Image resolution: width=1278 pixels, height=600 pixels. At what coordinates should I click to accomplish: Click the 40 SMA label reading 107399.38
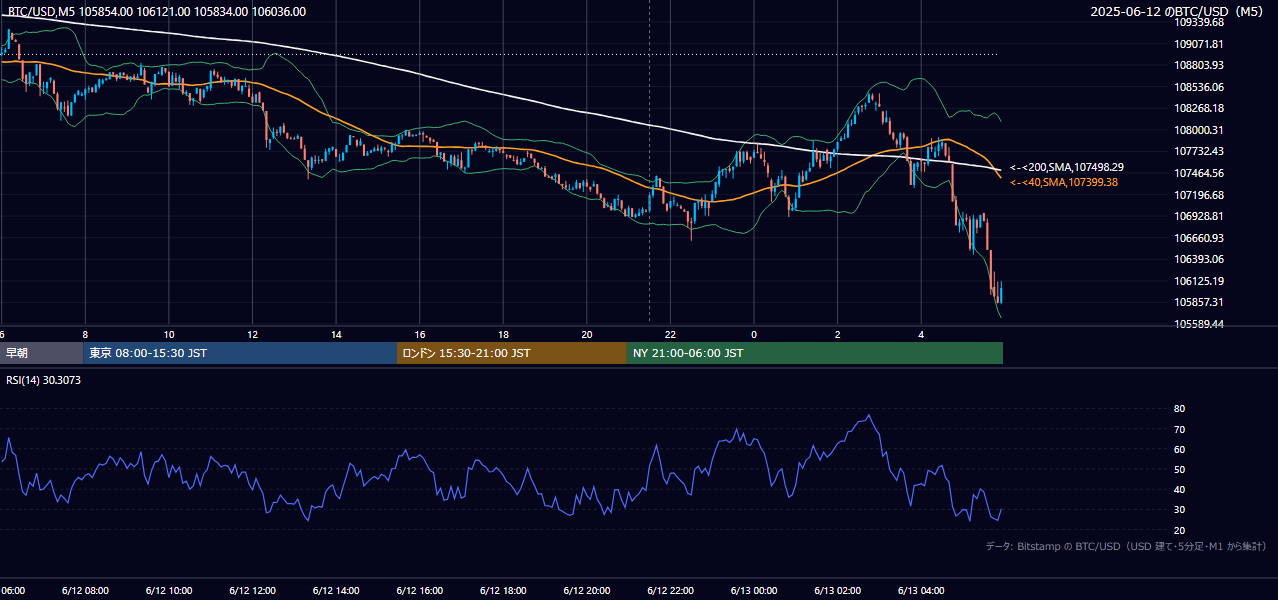point(1064,182)
